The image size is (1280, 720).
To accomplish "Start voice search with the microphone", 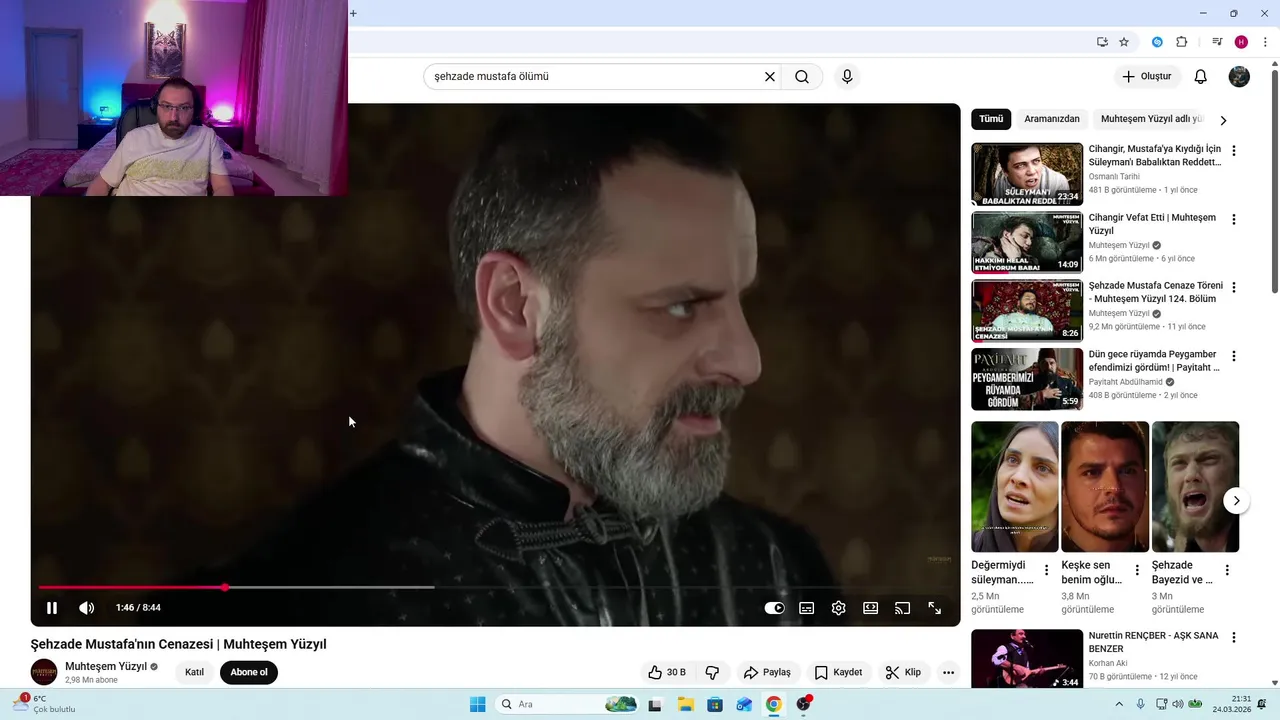I will [x=847, y=76].
